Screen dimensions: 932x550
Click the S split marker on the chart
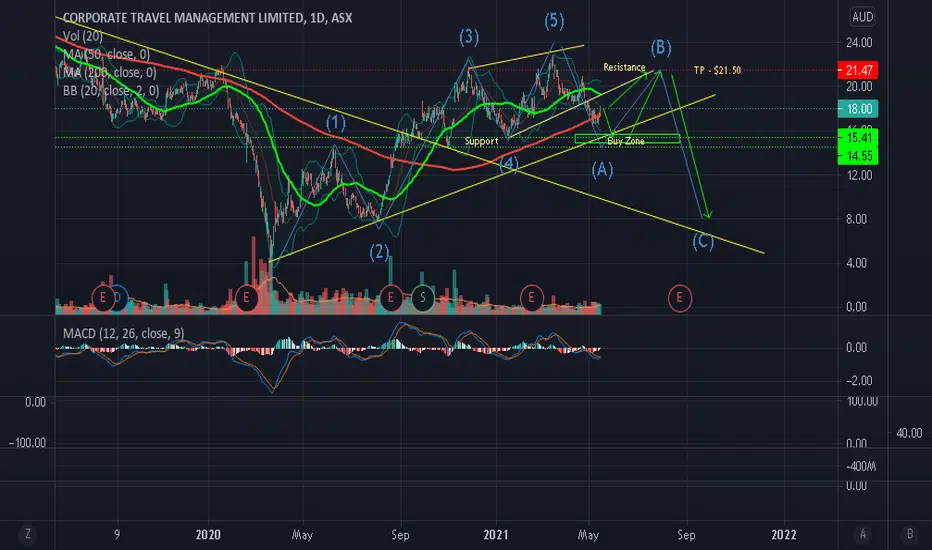click(x=423, y=297)
